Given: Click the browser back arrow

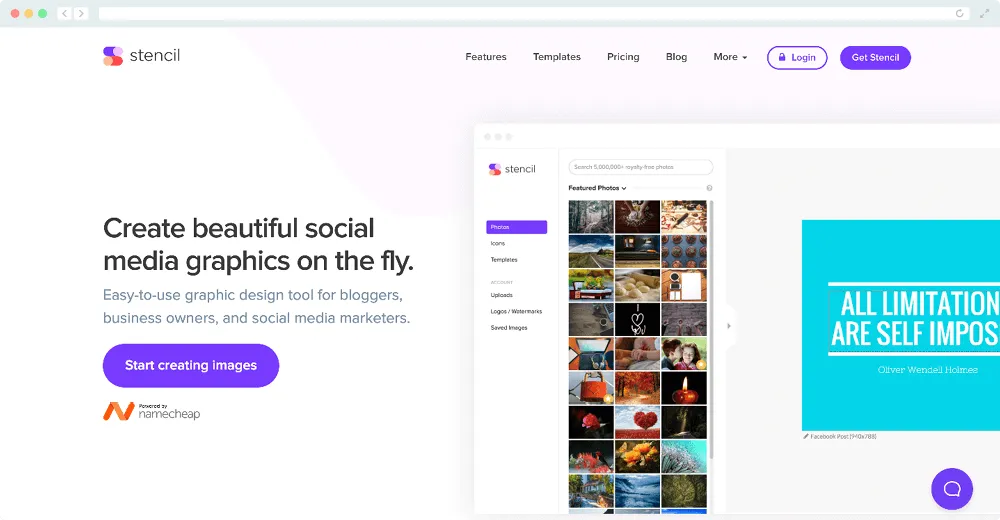Looking at the screenshot, I should (x=64, y=13).
